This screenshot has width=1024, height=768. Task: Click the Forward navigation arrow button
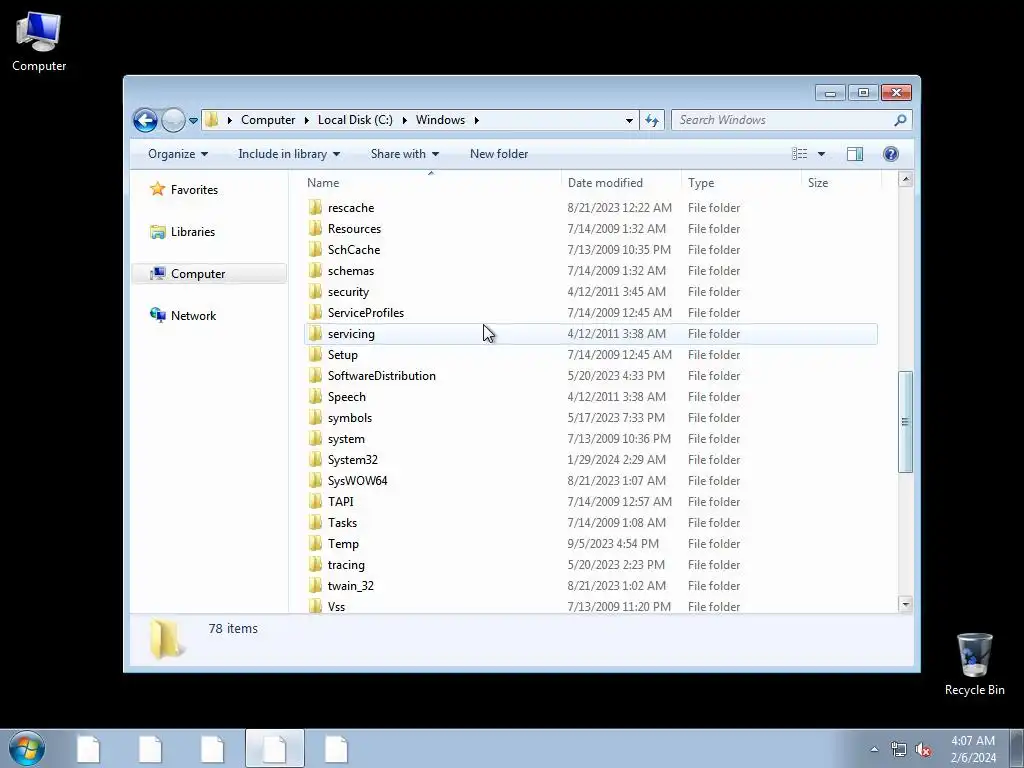coord(173,120)
